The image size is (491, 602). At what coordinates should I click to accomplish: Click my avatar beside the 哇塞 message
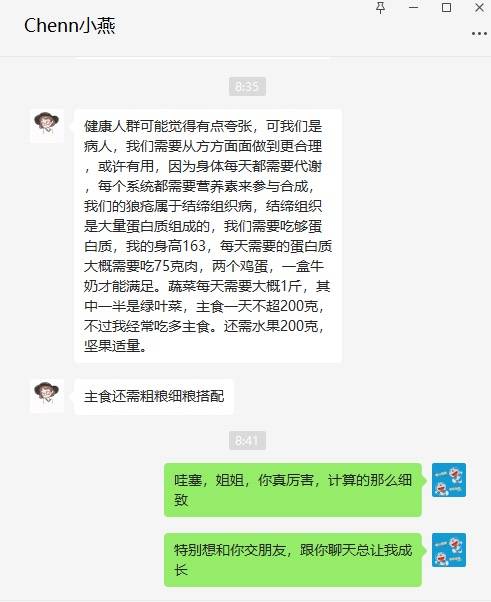point(449,480)
